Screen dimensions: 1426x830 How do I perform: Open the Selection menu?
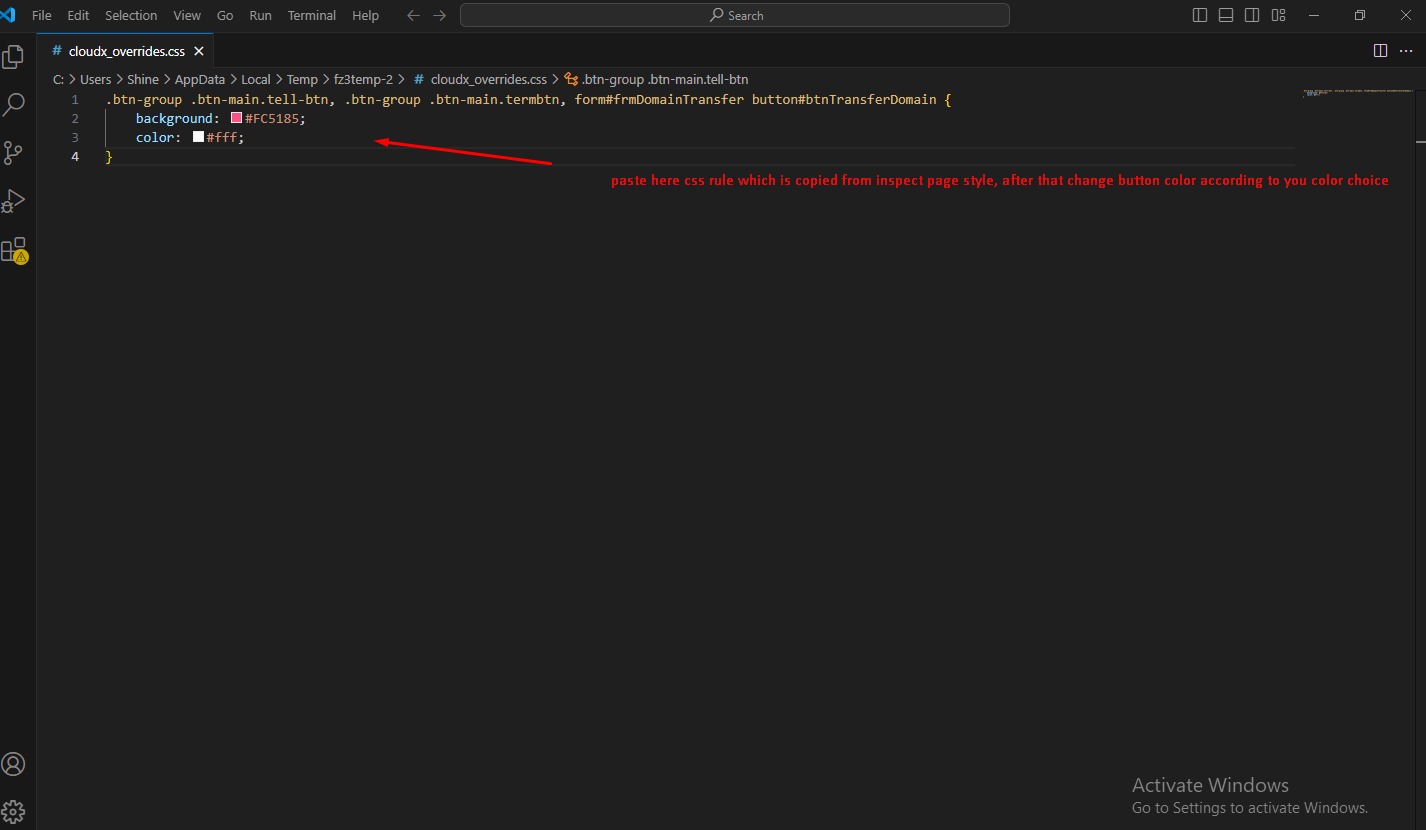point(131,15)
